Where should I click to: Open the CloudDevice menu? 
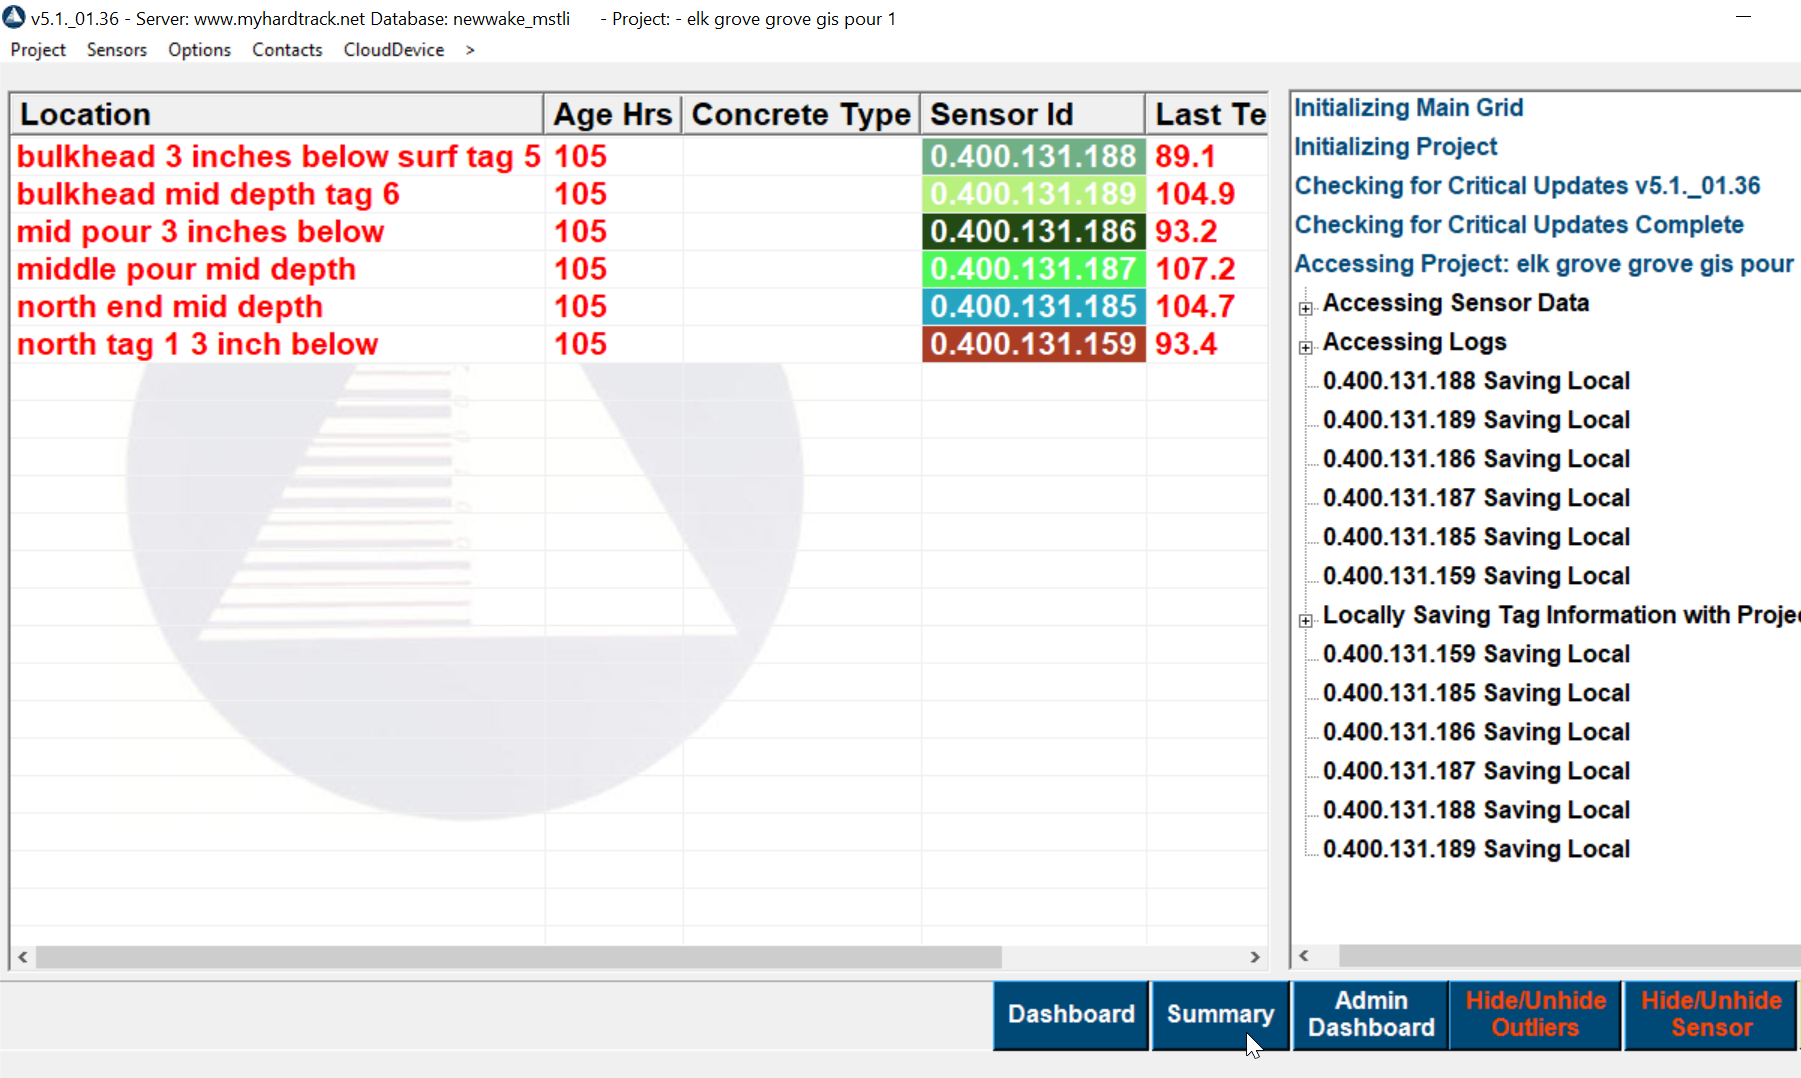394,50
